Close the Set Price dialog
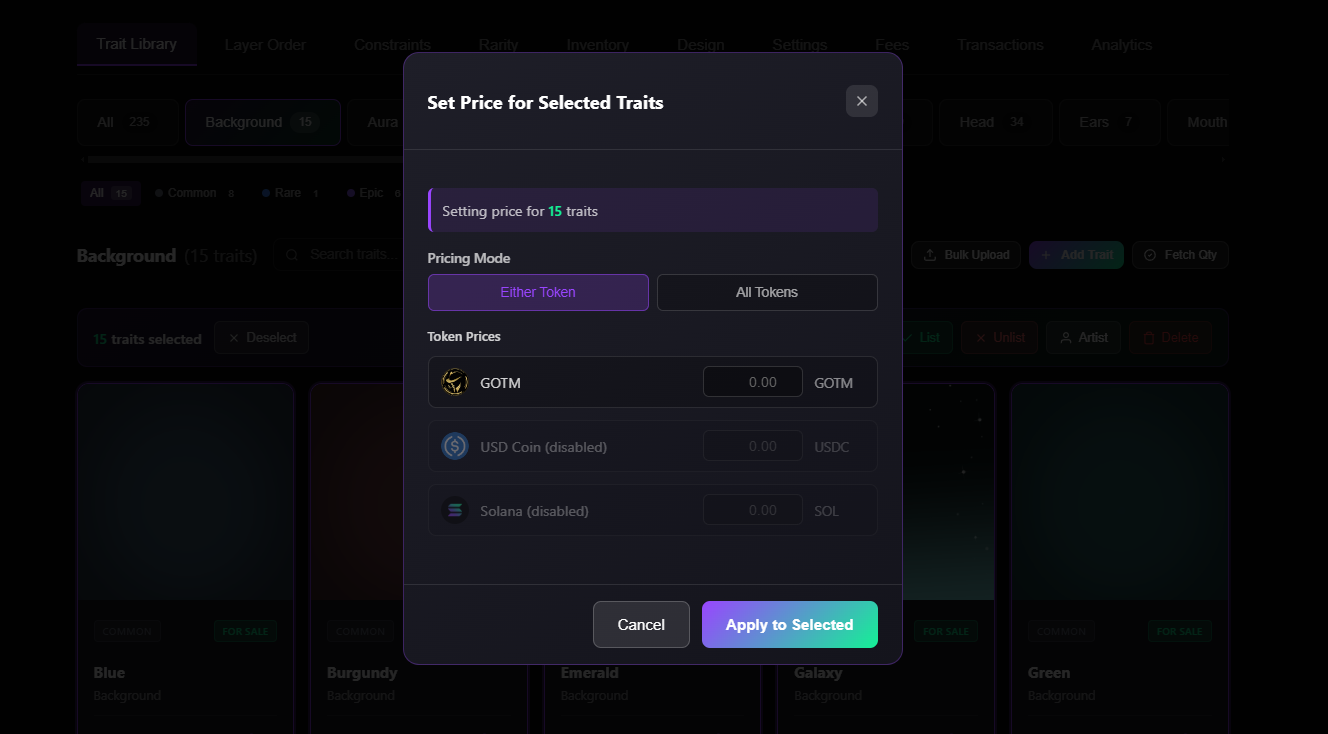The height and width of the screenshot is (734, 1328). pyautogui.click(x=861, y=101)
